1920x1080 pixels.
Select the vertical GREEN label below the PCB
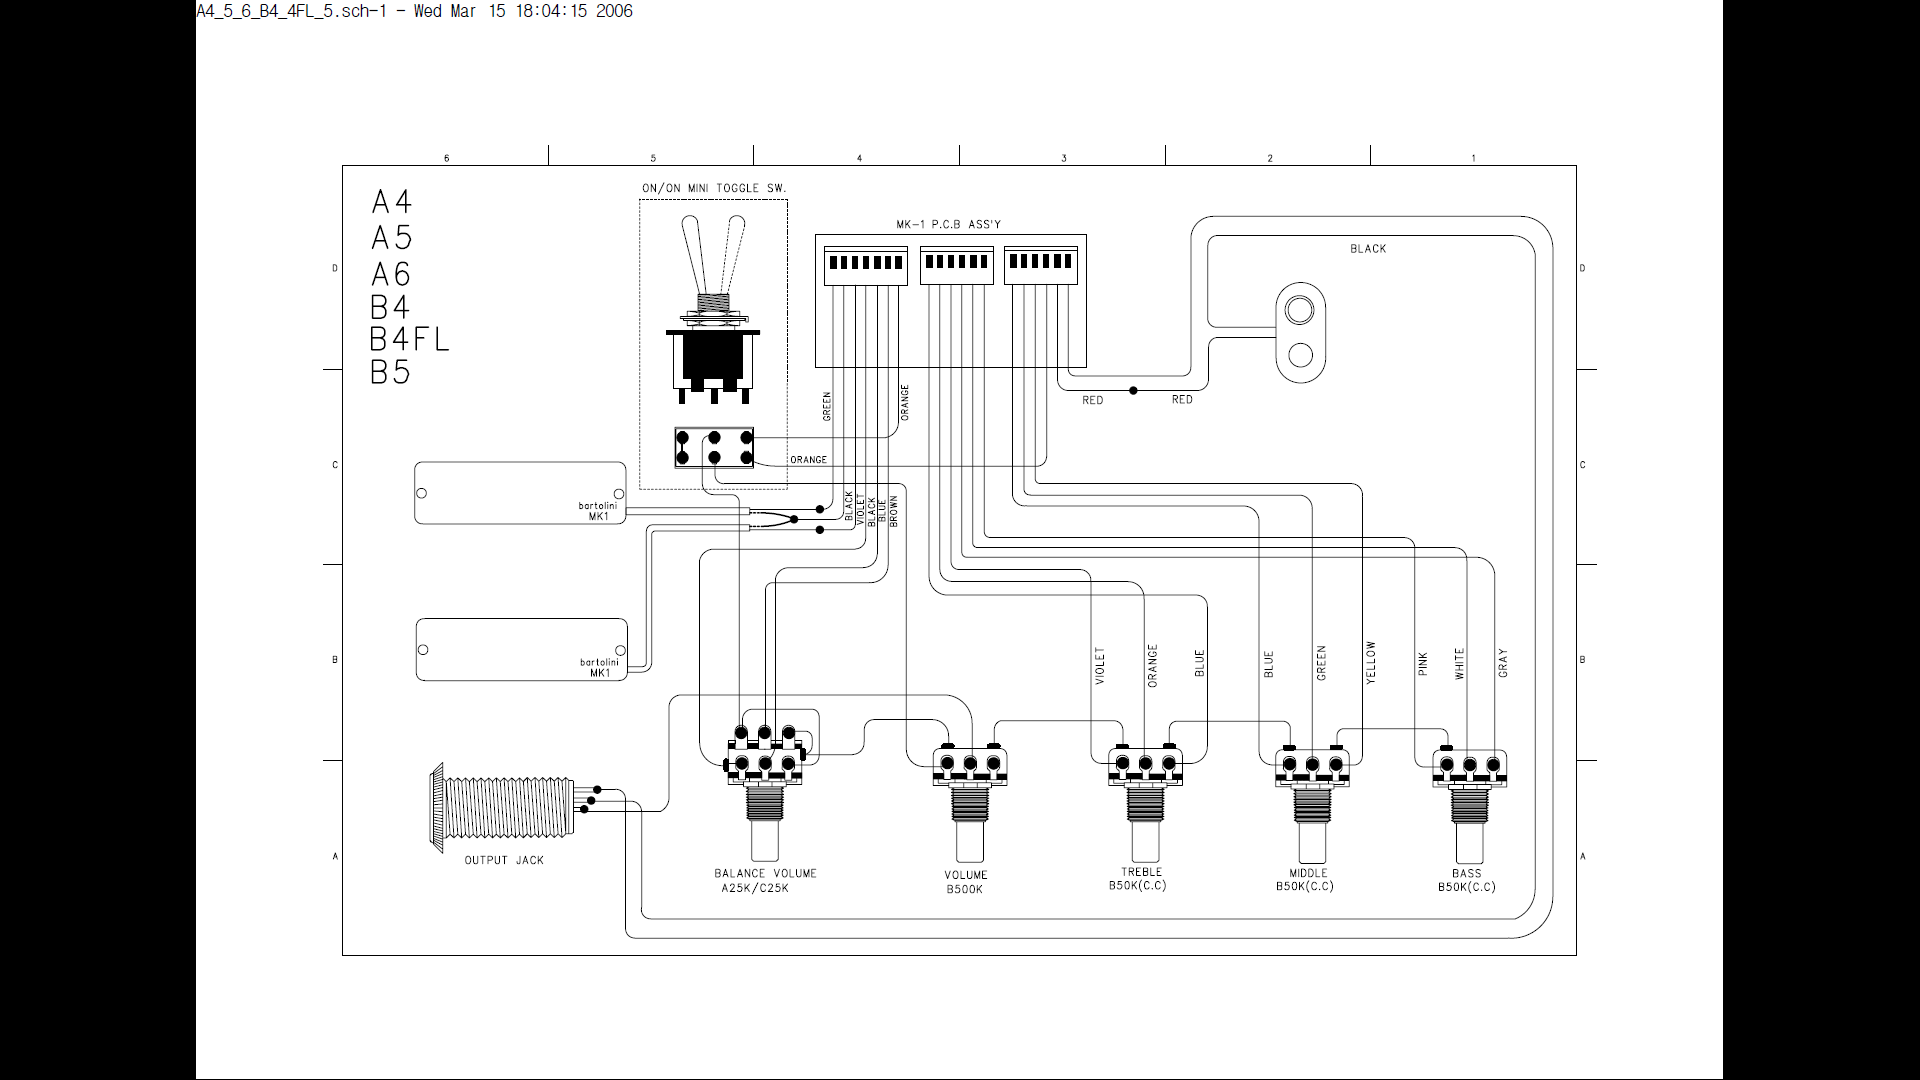(x=827, y=406)
